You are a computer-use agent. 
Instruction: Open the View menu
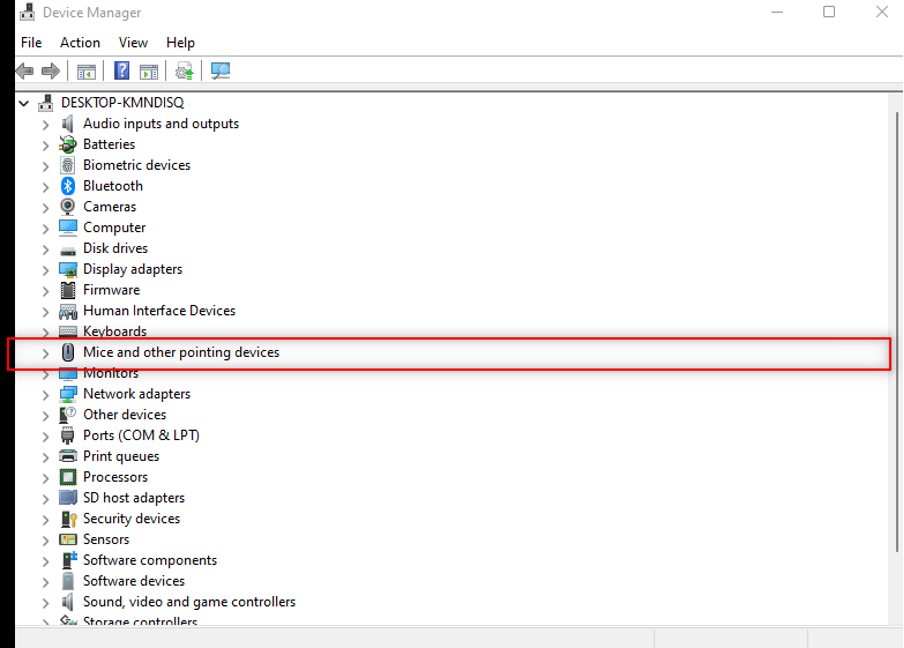pos(133,43)
